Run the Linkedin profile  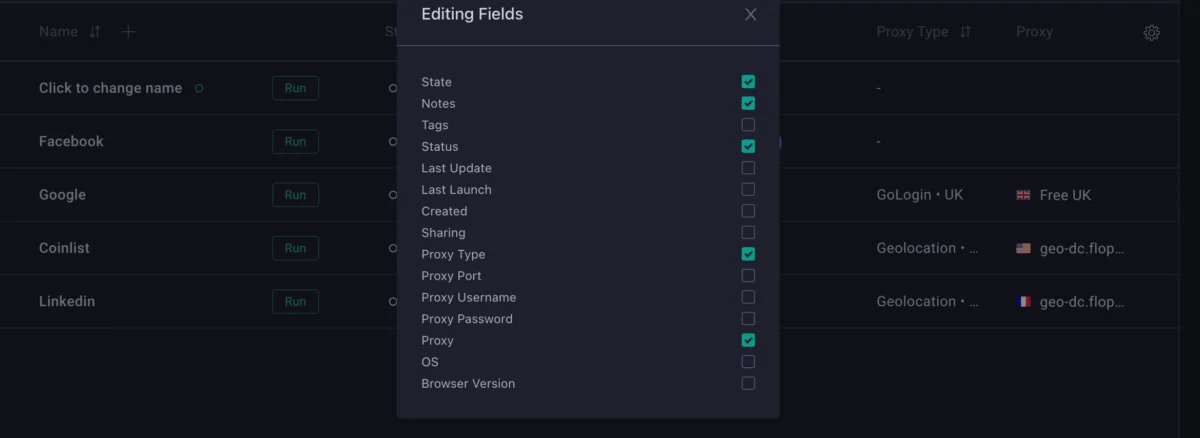pyautogui.click(x=295, y=301)
